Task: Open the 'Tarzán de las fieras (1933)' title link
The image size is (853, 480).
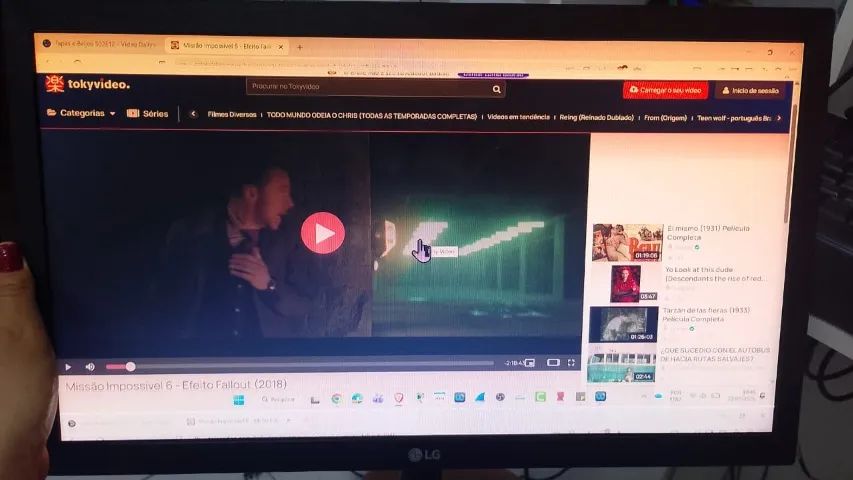Action: [706, 315]
